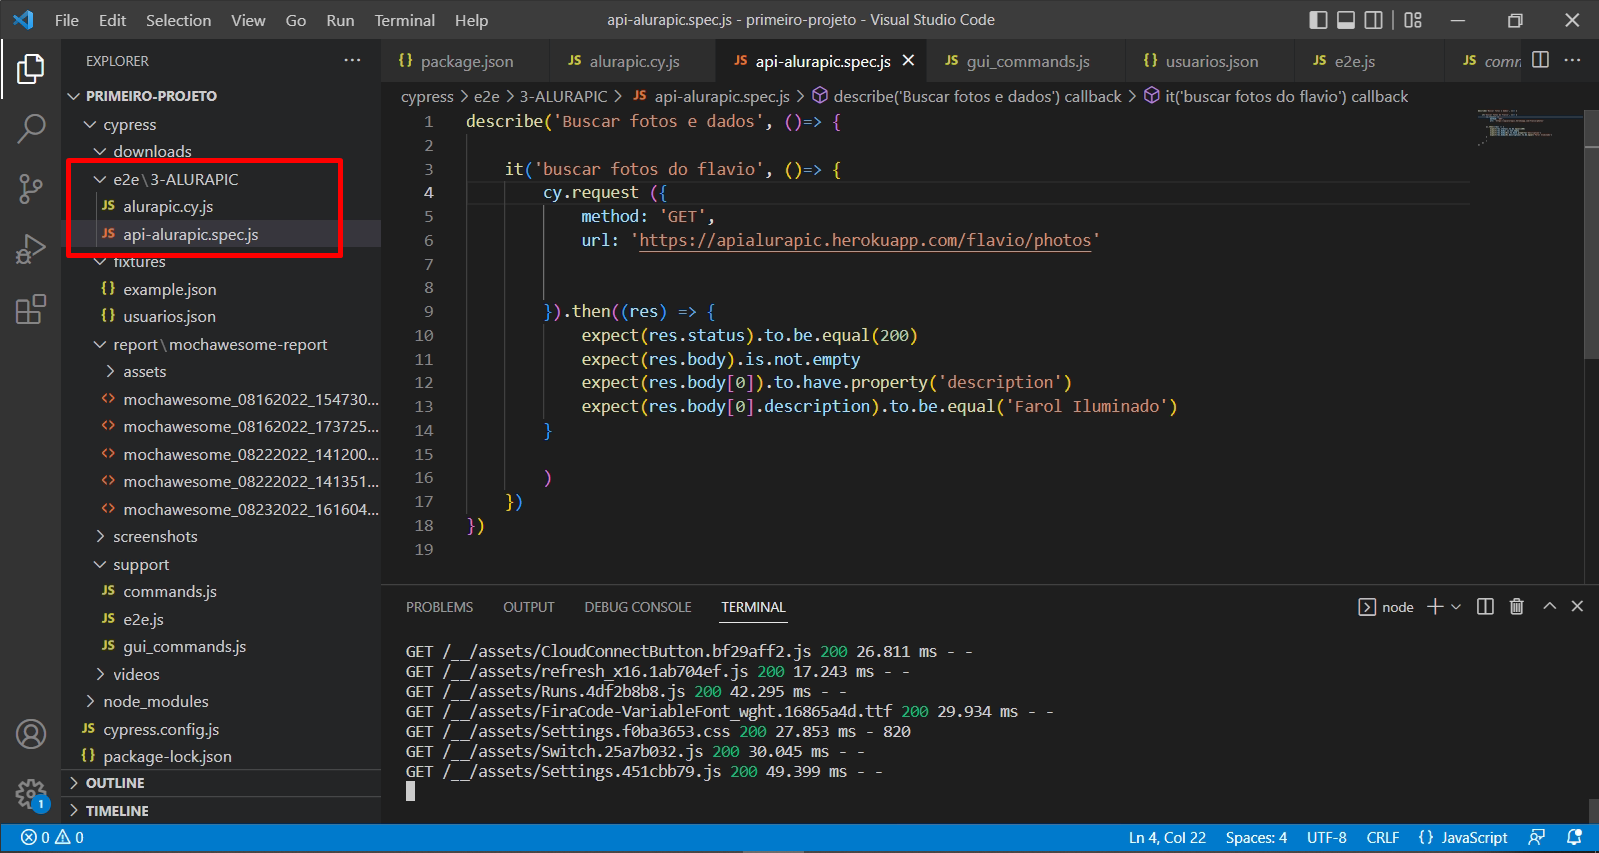Open cypress.config.js in explorer

[x=221, y=729]
